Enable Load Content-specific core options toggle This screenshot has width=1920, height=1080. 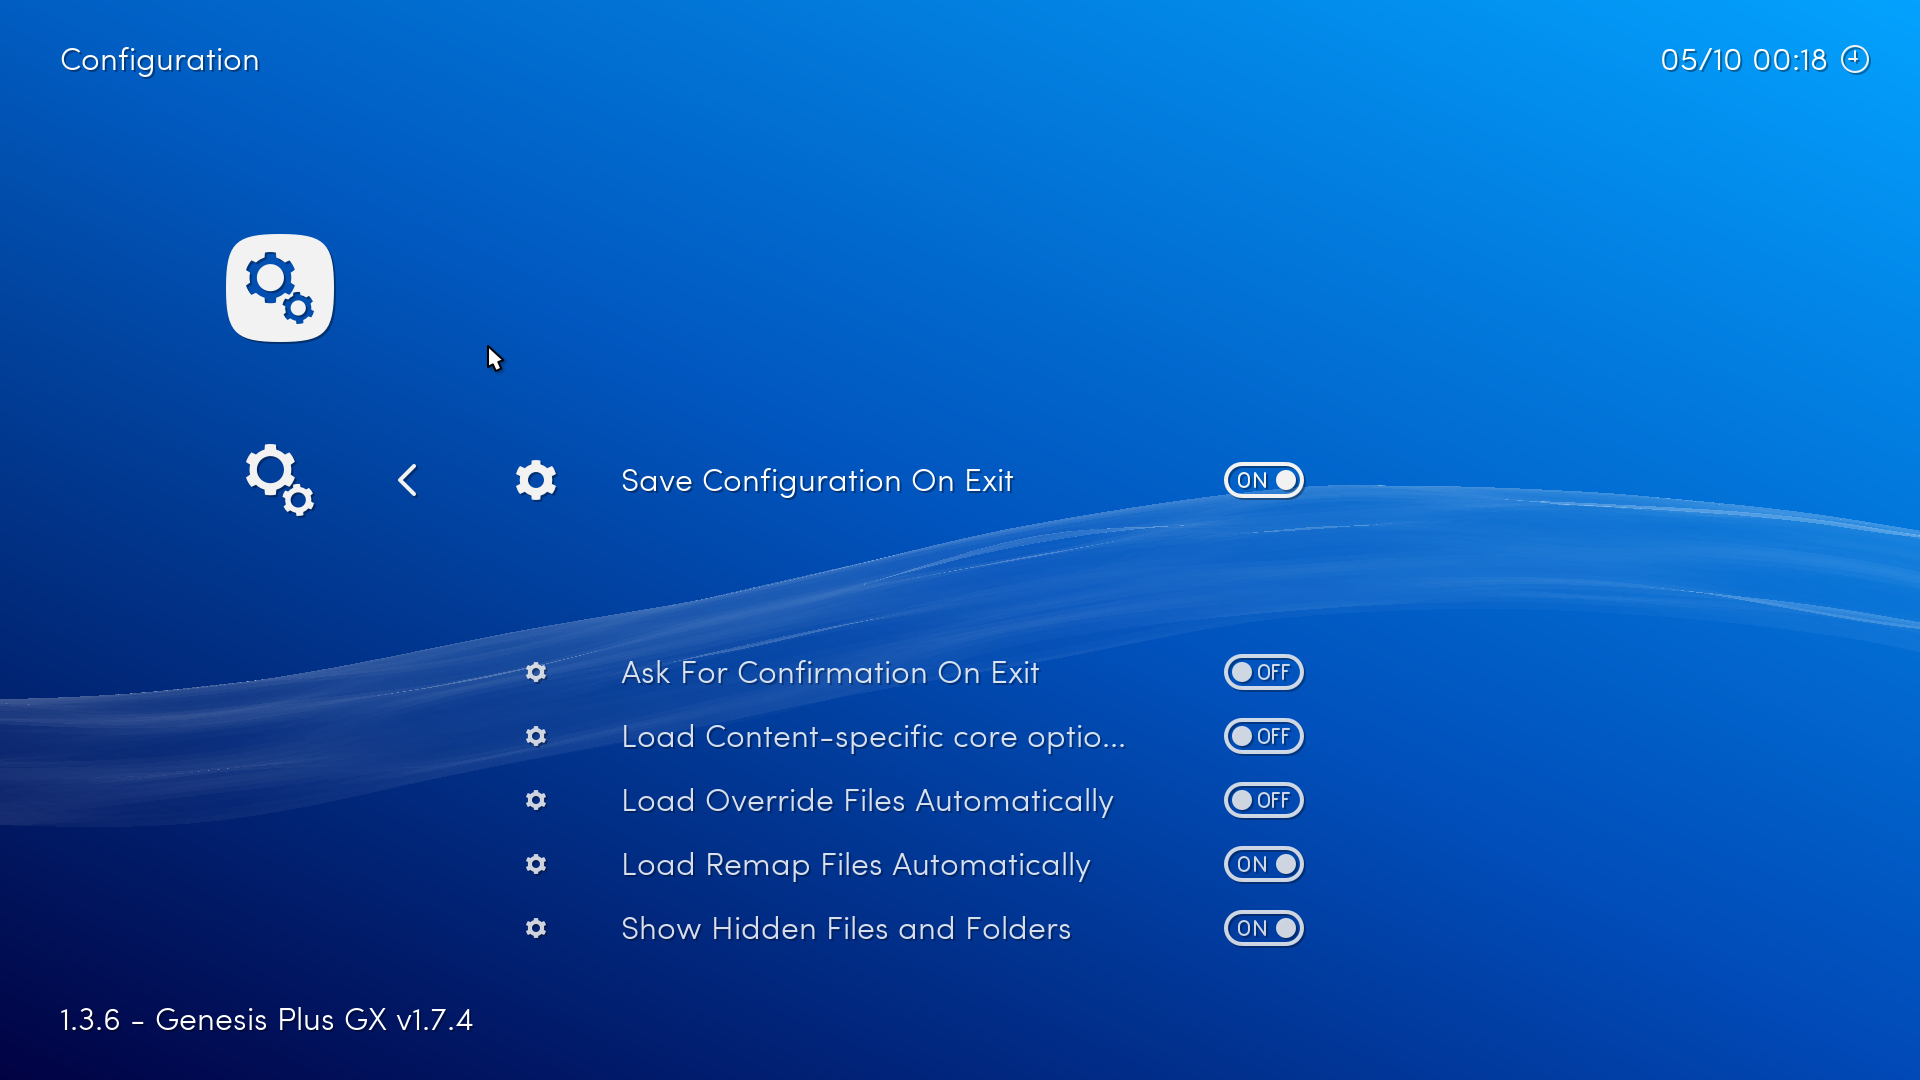pyautogui.click(x=1264, y=736)
